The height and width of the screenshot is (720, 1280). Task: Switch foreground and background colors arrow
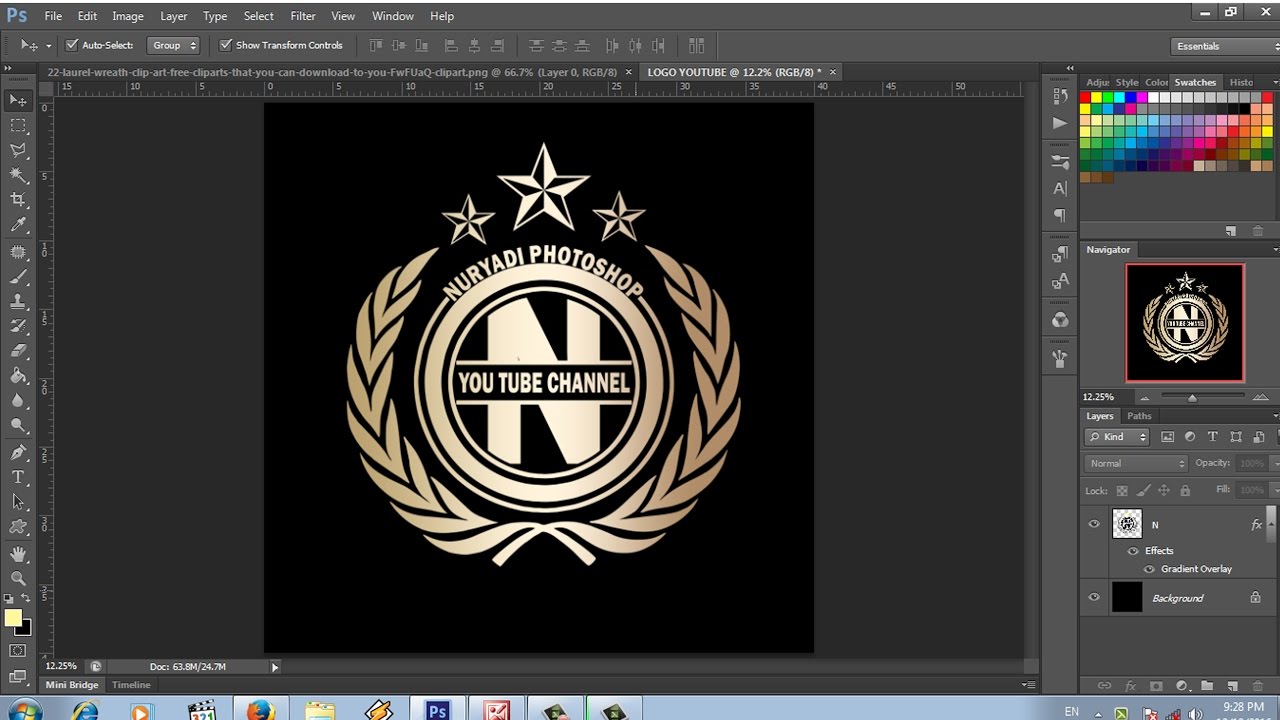pos(26,599)
